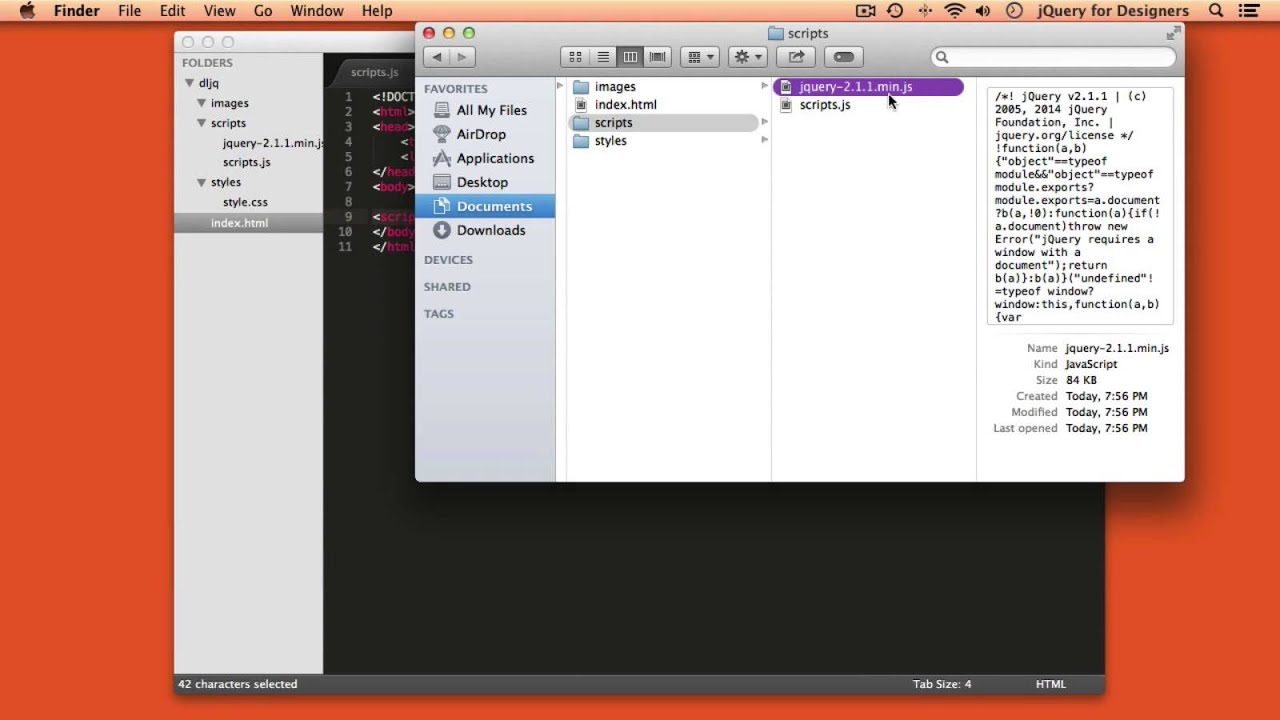Collapse styles folder in editor sidebar
The width and height of the screenshot is (1280, 720).
pyautogui.click(x=201, y=182)
